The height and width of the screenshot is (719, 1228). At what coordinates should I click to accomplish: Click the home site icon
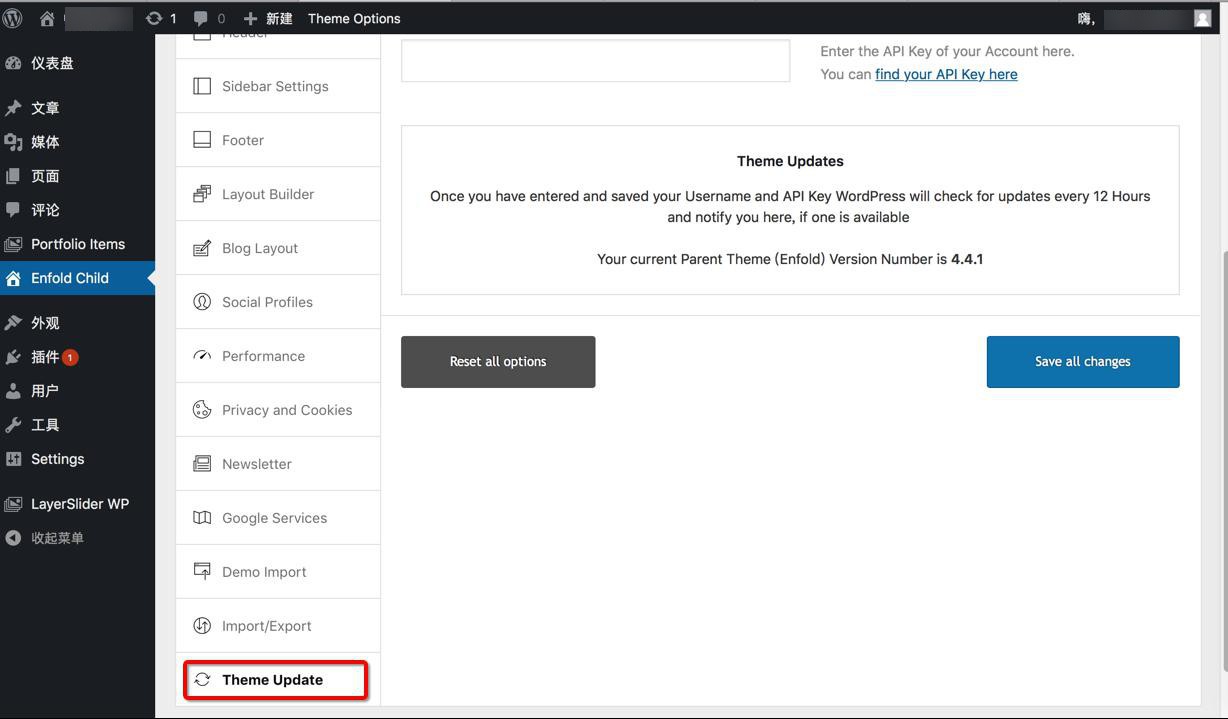point(47,18)
